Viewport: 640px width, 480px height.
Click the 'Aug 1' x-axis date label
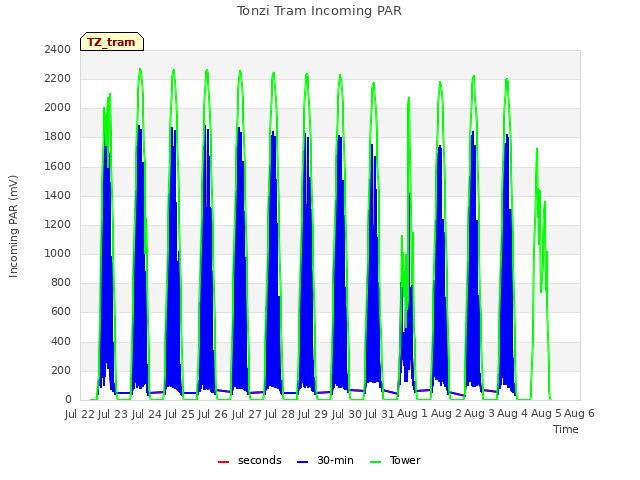tap(412, 414)
